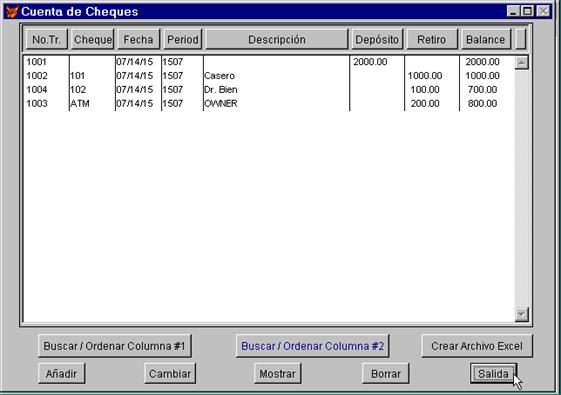The width and height of the screenshot is (561, 395).
Task: Click the No.Tr. column header
Action: point(47,39)
